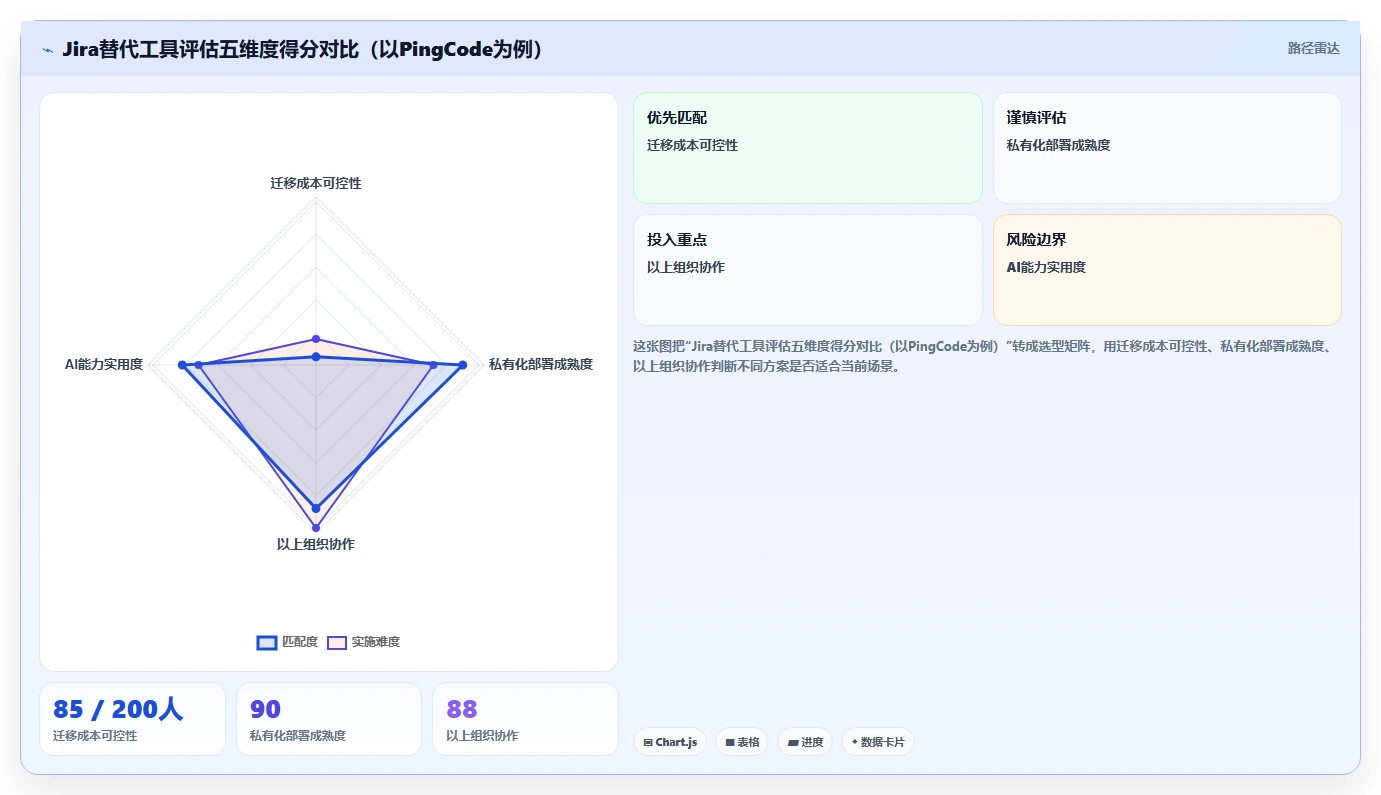Click AI能力实用度 text in 风险边界 card
Viewport: 1381px width, 795px height.
point(1046,267)
